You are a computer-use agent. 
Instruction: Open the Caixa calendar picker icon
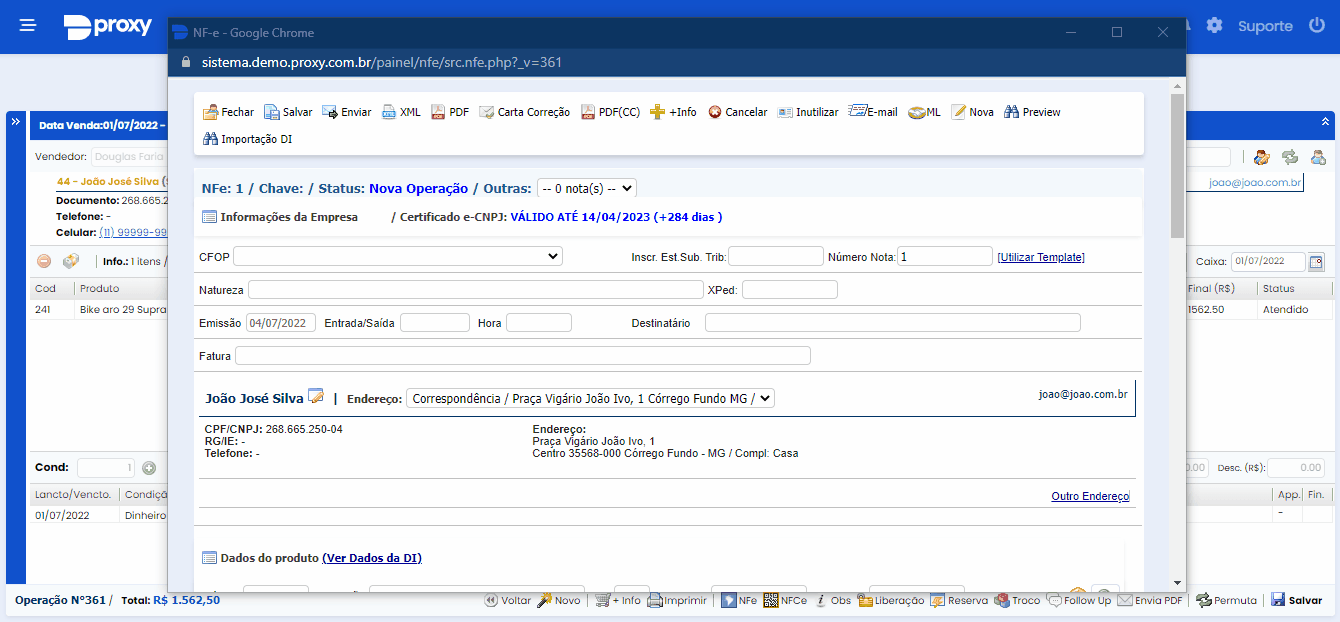click(1316, 262)
